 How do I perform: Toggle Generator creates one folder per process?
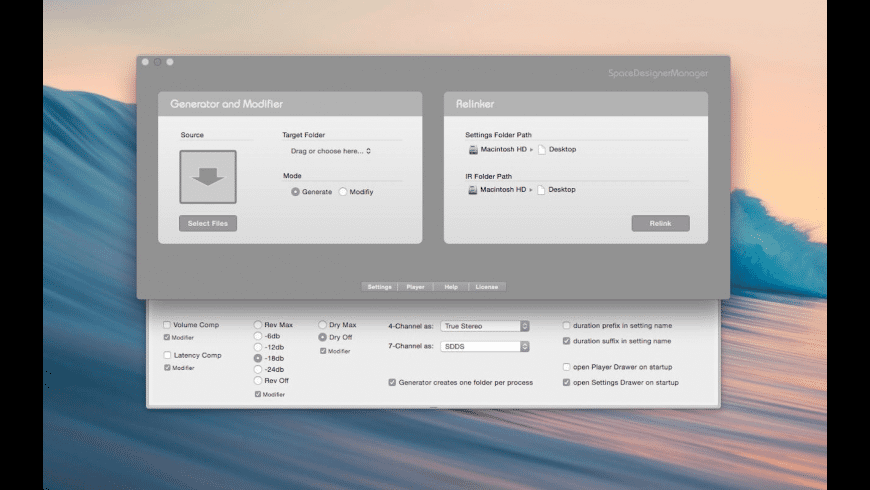(x=392, y=382)
